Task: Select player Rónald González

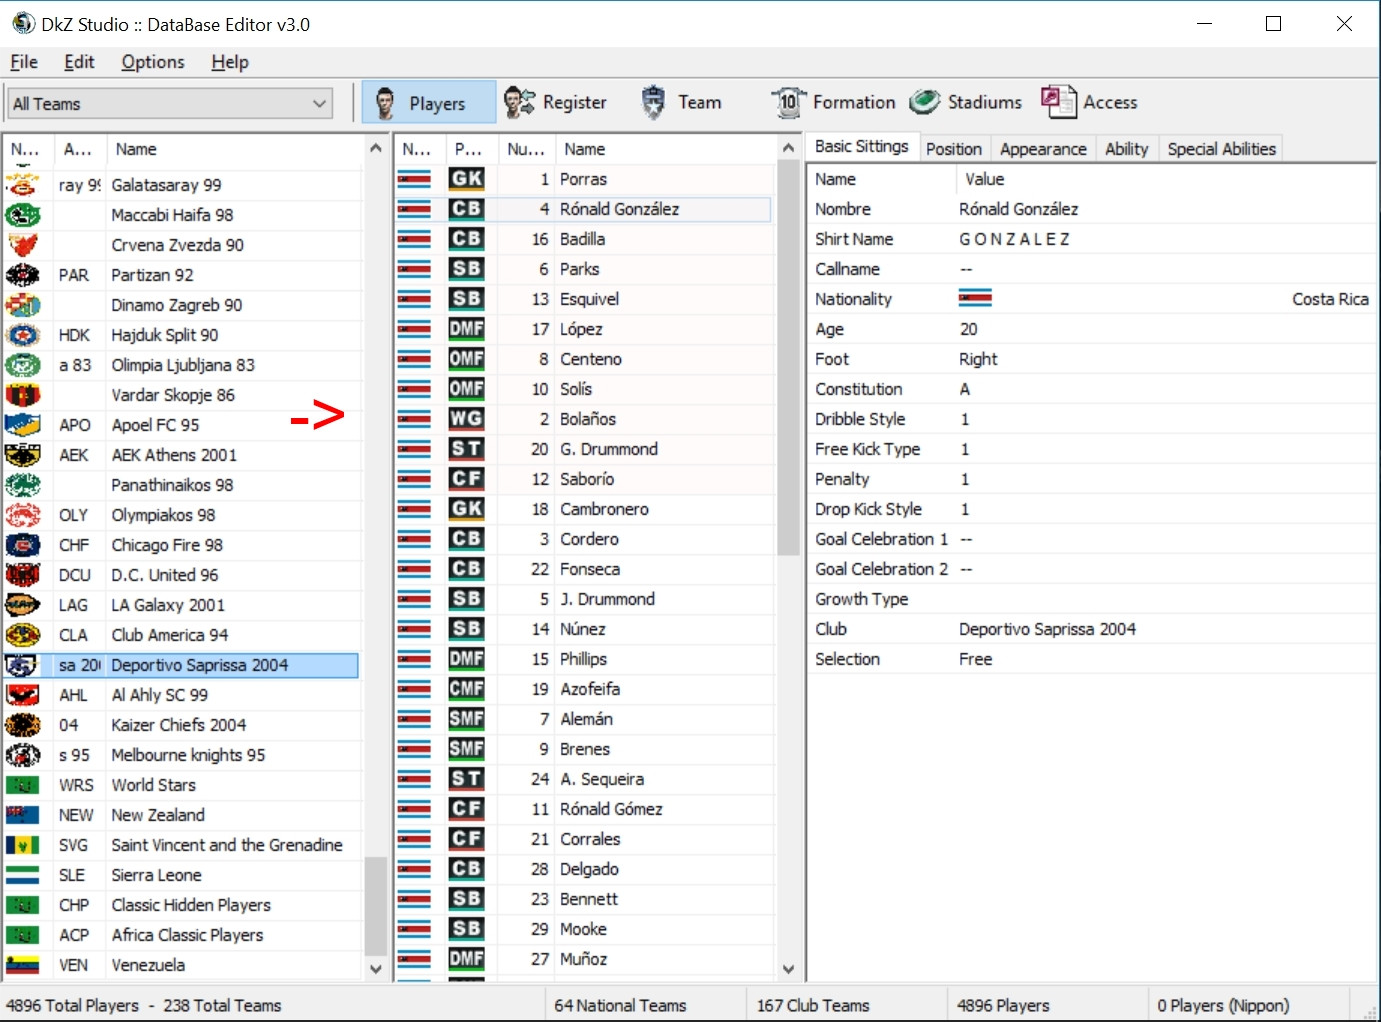Action: [x=584, y=209]
